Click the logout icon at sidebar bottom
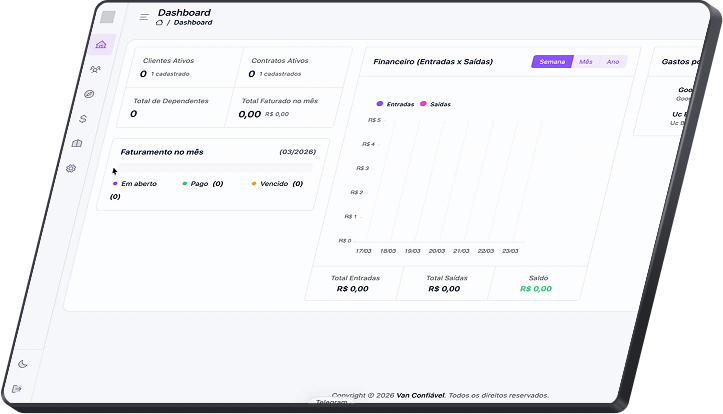Screen dimensions: 723x414 17,388
